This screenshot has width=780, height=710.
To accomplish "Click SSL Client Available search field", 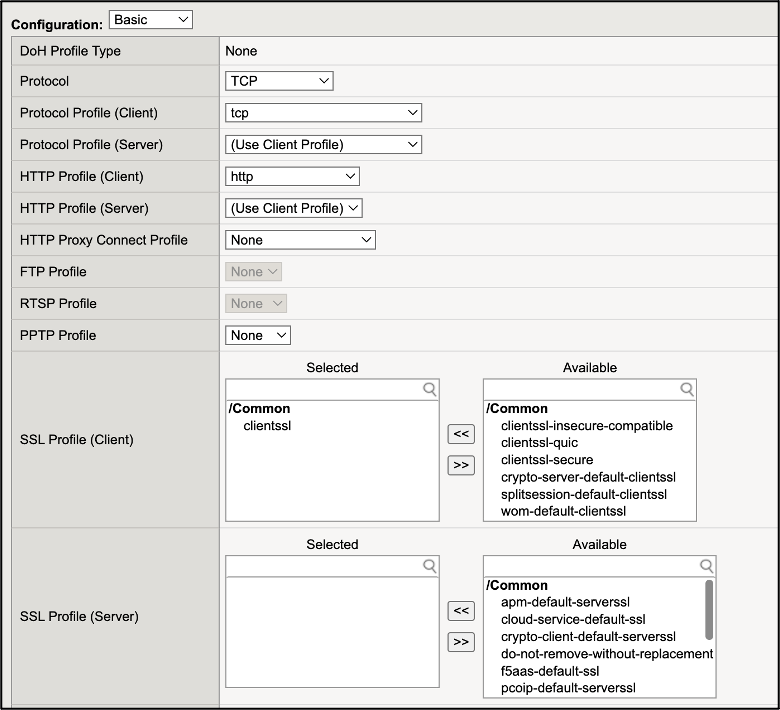I will [x=580, y=389].
